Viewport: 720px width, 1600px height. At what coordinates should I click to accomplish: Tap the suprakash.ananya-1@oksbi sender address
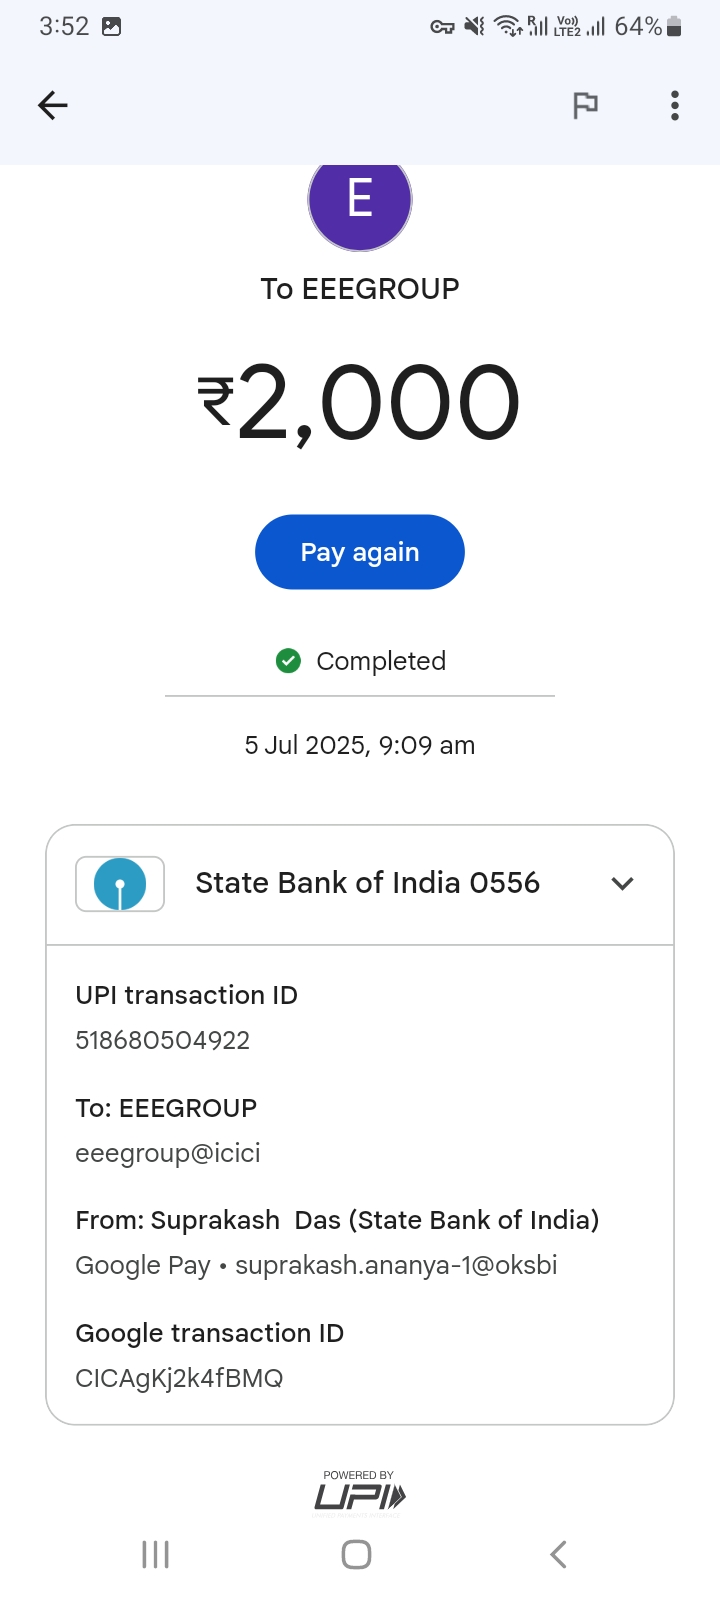pos(396,1265)
